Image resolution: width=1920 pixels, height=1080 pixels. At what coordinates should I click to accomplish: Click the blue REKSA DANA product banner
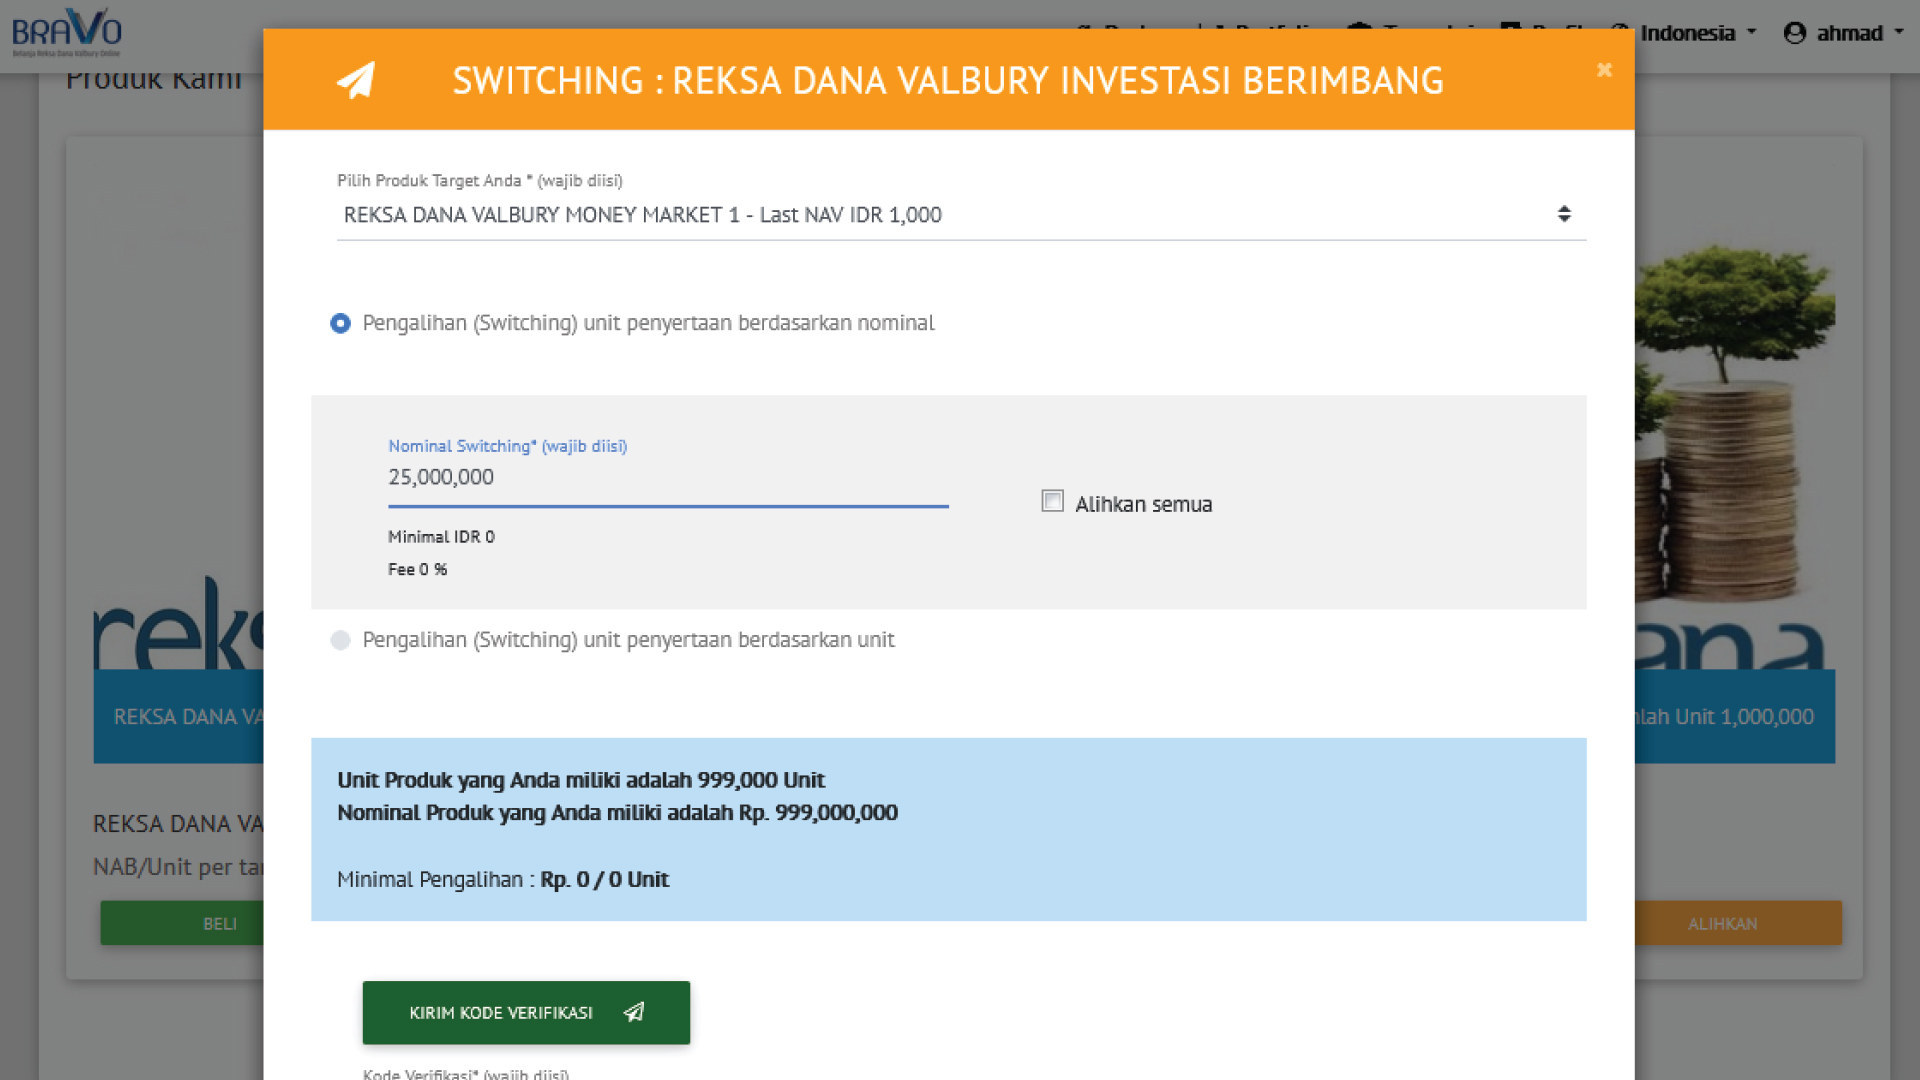pos(178,717)
